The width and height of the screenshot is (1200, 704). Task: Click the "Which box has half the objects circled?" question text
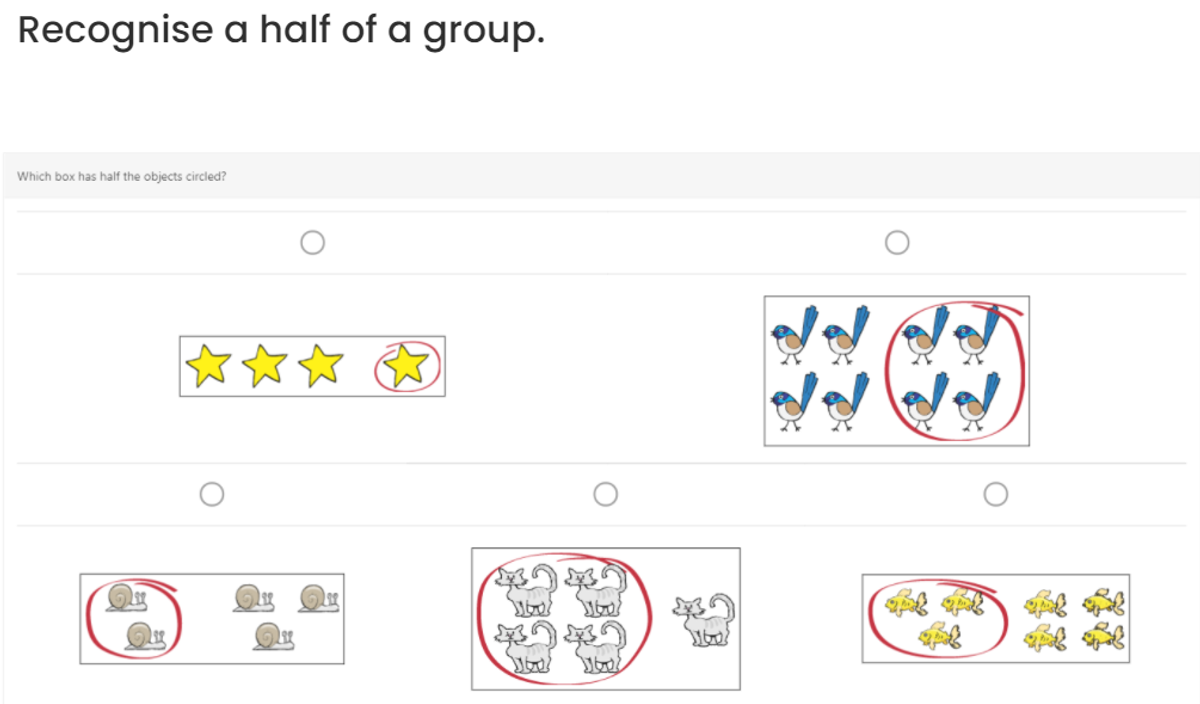(x=121, y=177)
